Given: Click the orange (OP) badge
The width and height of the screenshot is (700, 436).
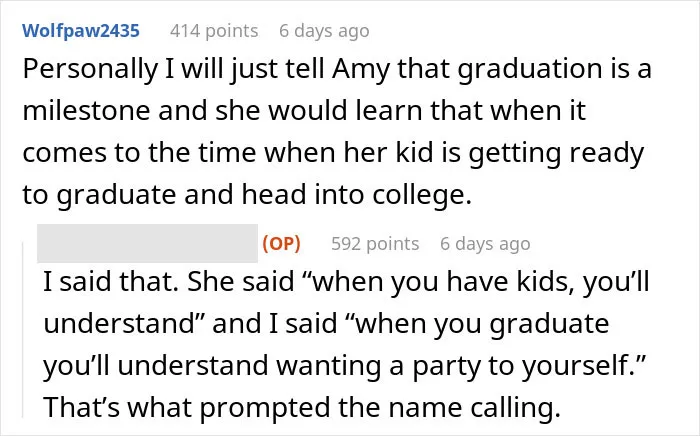Looking at the screenshot, I should pyautogui.click(x=282, y=244).
